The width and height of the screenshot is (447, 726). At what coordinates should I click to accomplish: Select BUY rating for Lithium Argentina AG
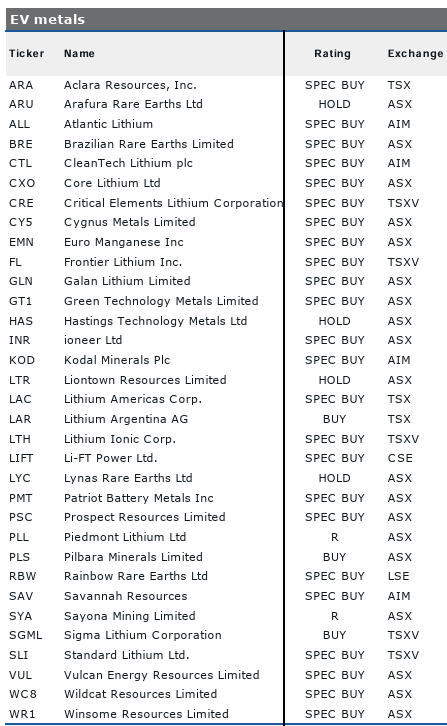pos(334,419)
